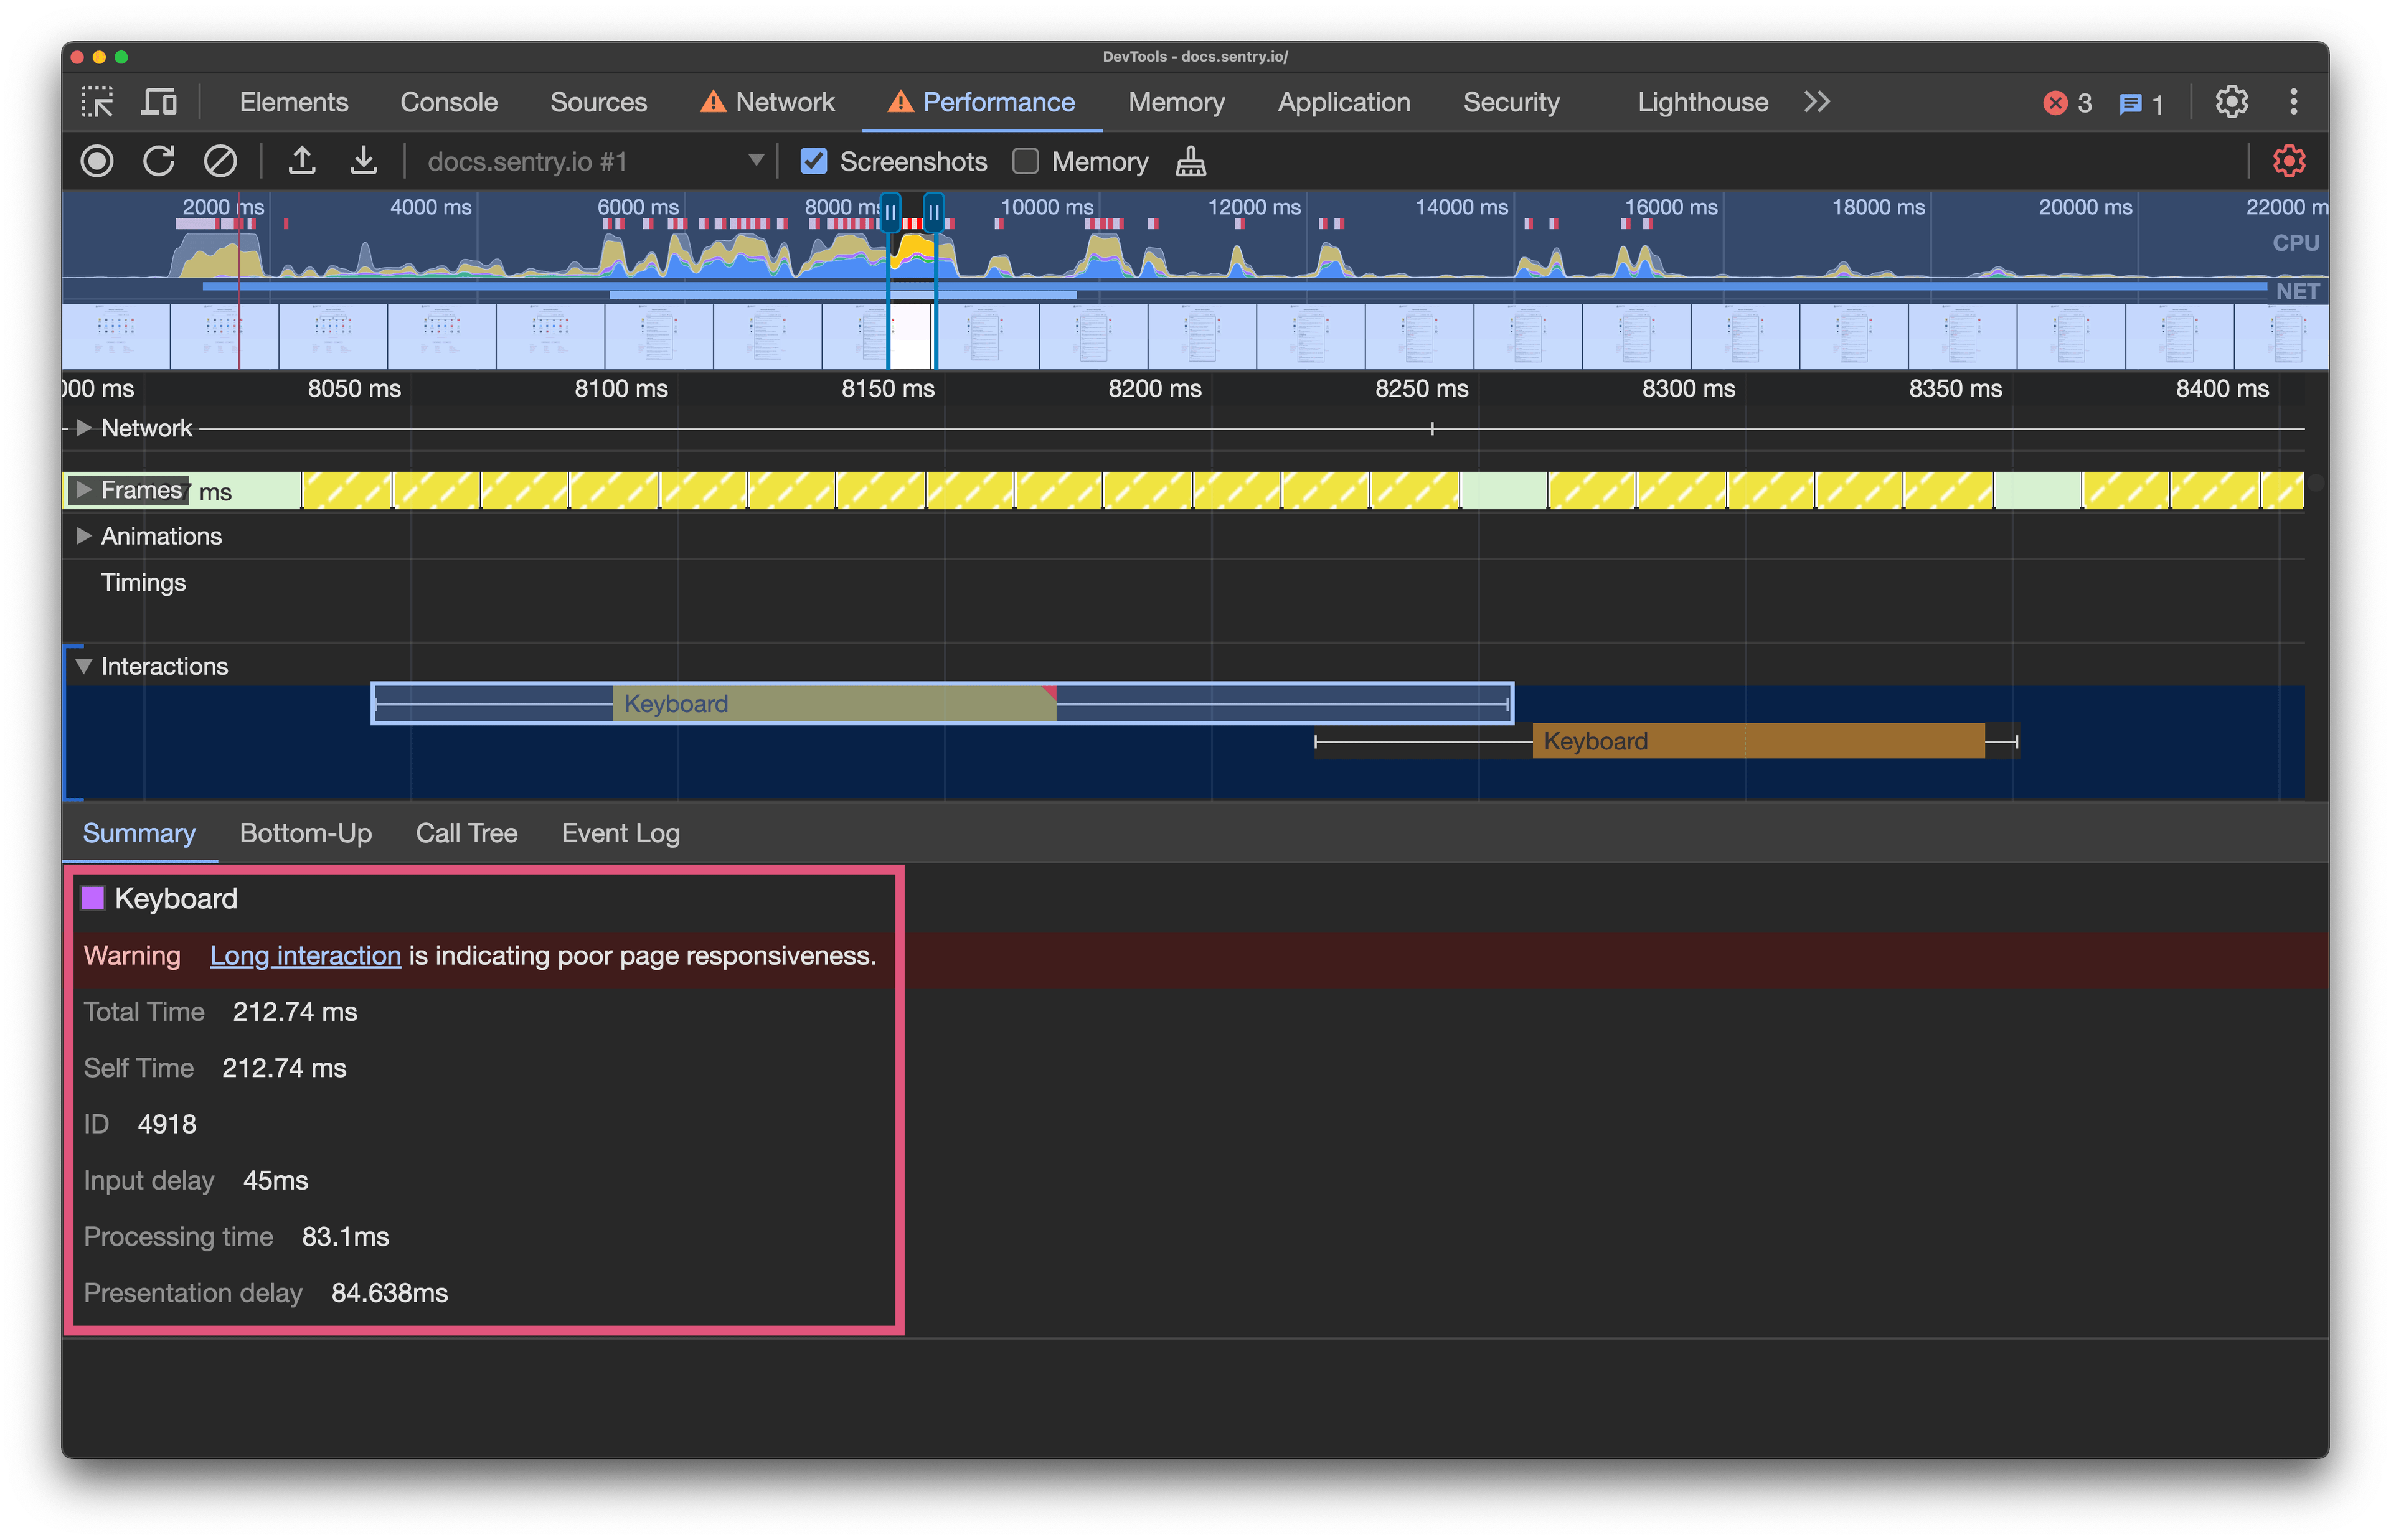Click the collect garbage broom icon
Image resolution: width=2391 pixels, height=1540 pixels.
(1190, 161)
